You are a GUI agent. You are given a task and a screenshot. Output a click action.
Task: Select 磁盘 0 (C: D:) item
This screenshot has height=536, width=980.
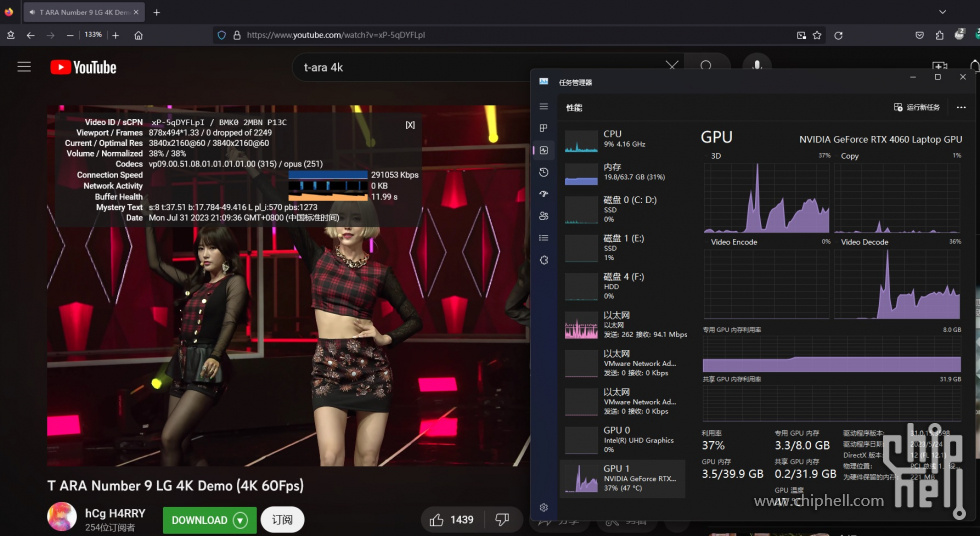click(x=622, y=210)
